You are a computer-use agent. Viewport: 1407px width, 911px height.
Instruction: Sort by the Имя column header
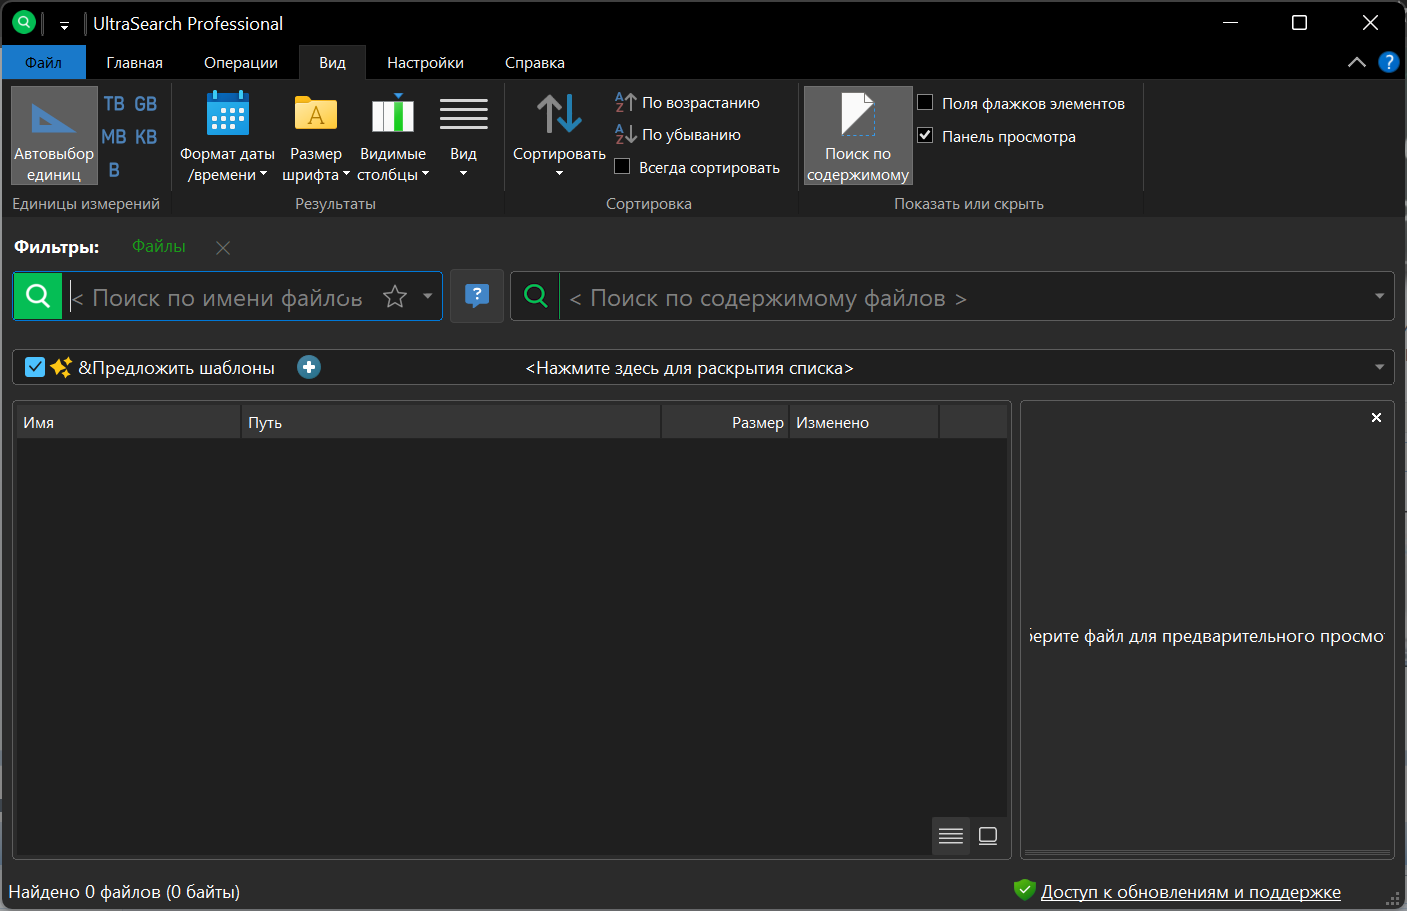pos(128,422)
